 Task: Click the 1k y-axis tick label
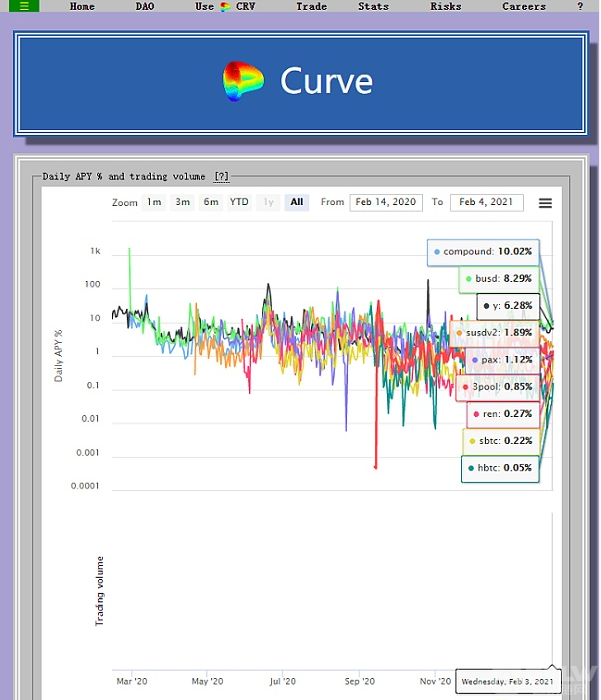pyautogui.click(x=96, y=251)
